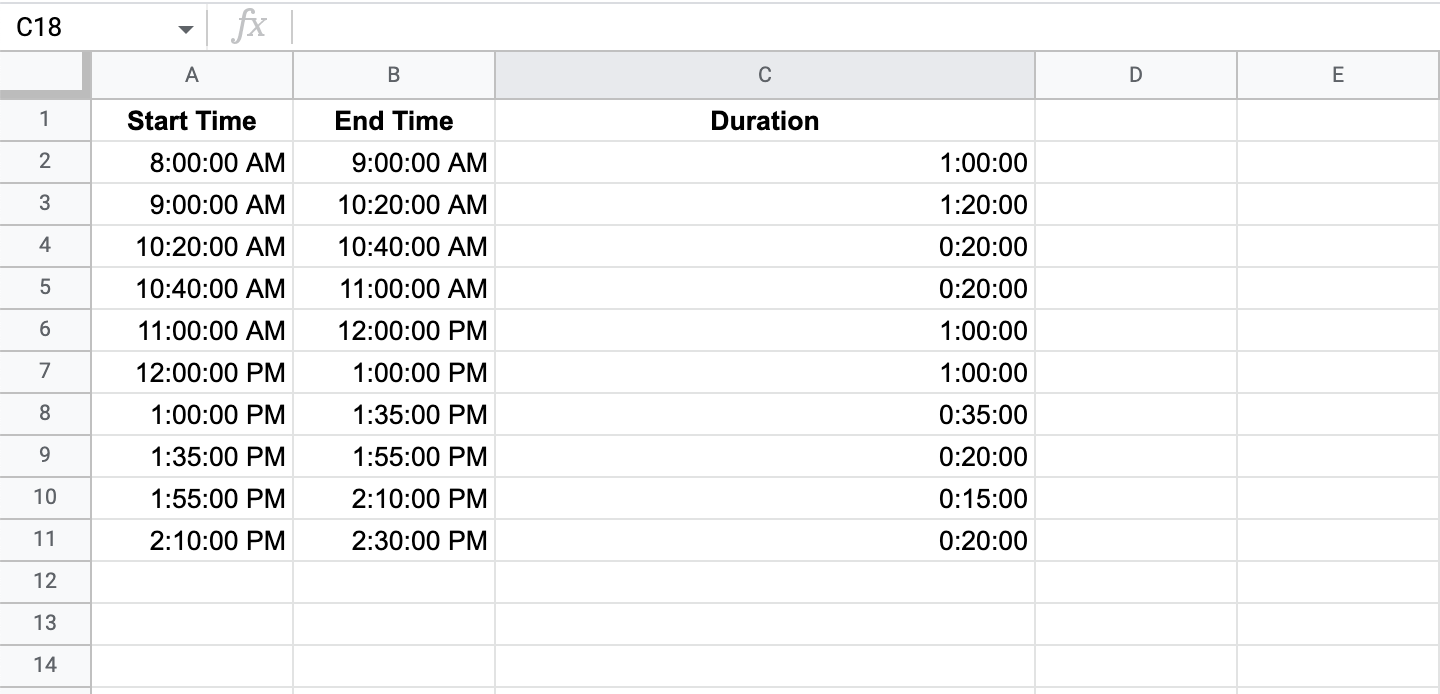Viewport: 1440px width, 694px height.
Task: Select Duration cell 0:20:00 in row 5
Action: [x=765, y=288]
